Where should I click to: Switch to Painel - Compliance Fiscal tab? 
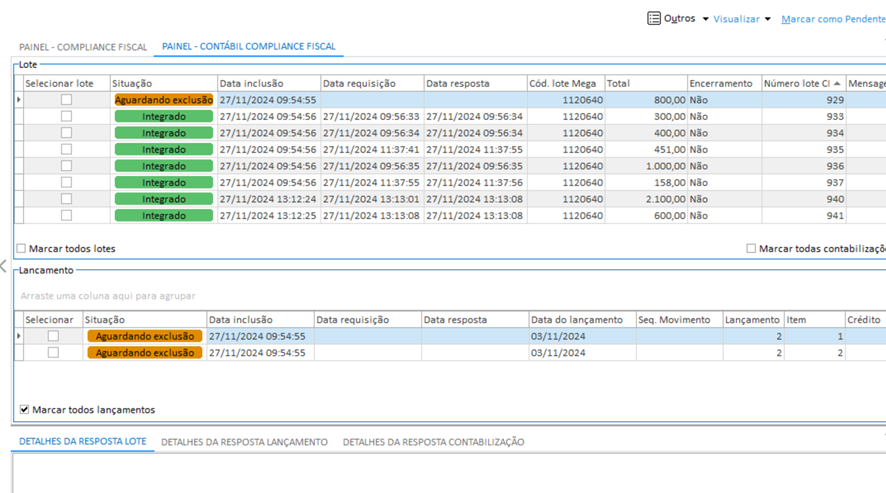coord(83,47)
